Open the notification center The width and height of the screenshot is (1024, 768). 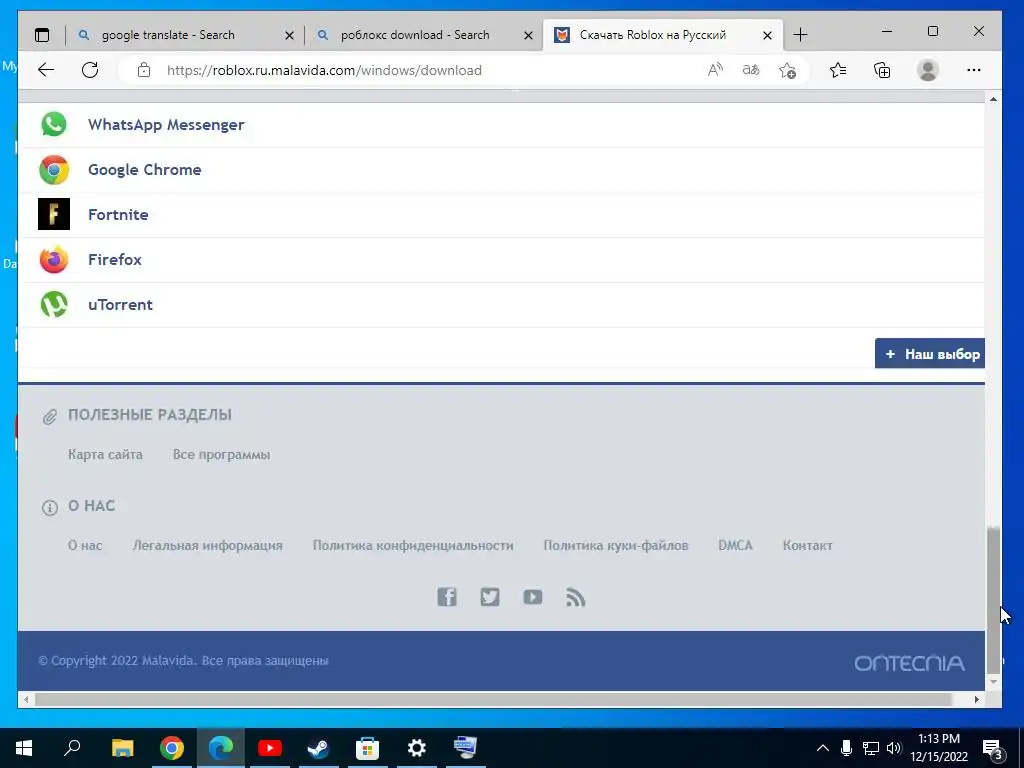[993, 748]
